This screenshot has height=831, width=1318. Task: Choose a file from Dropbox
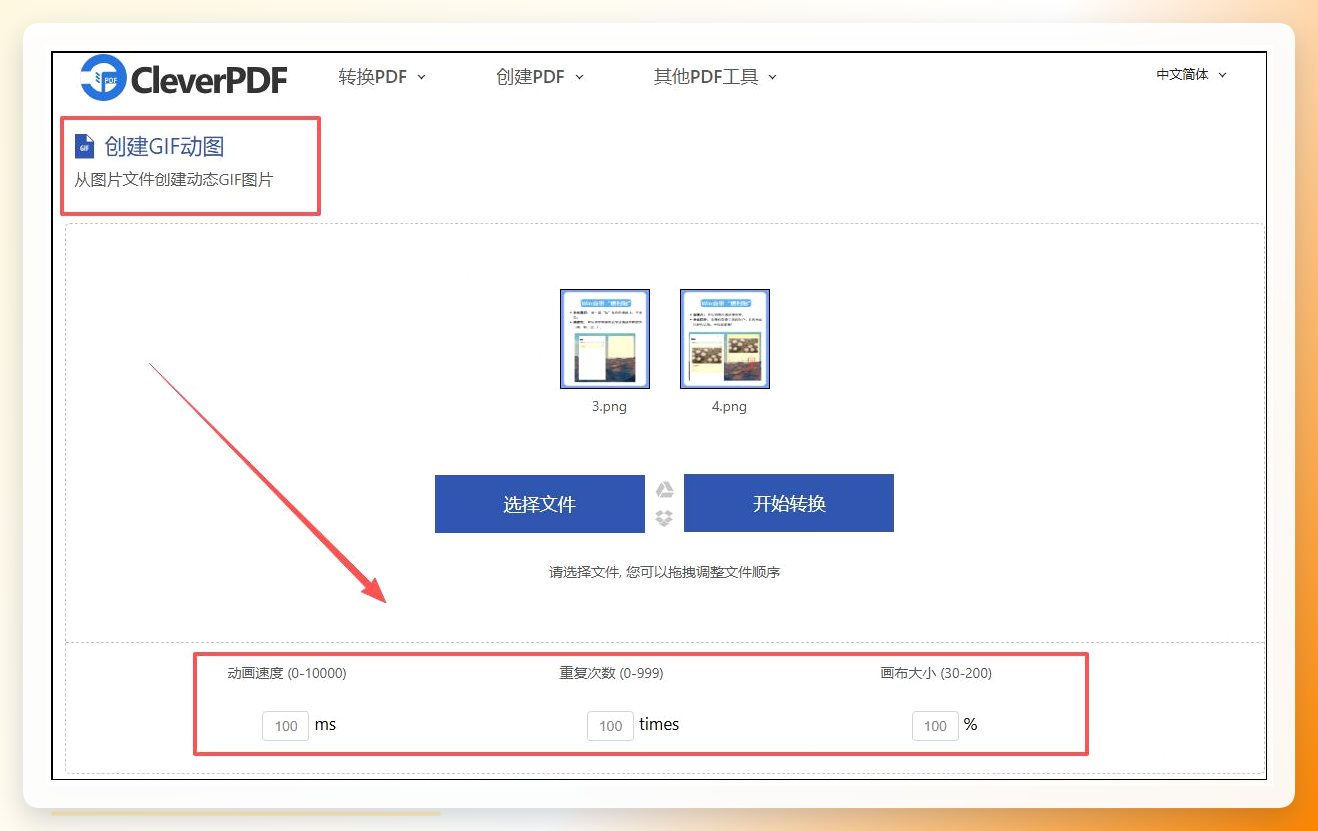point(664,518)
